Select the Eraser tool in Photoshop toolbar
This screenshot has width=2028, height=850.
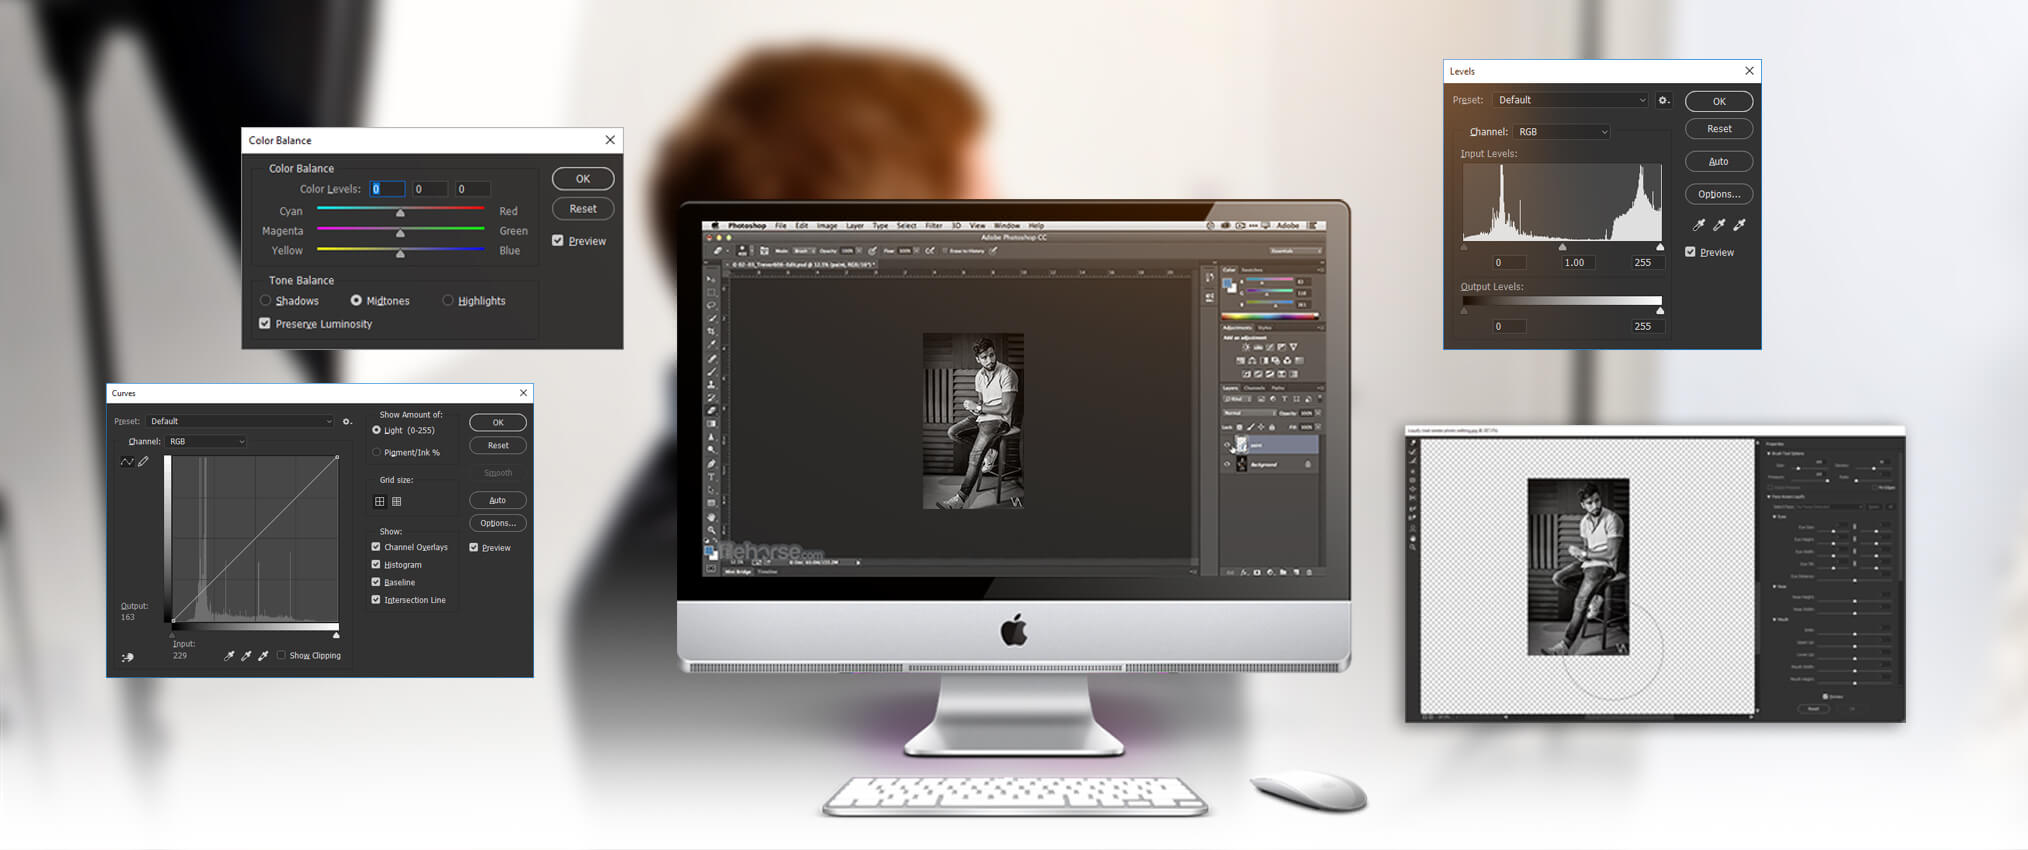(x=711, y=410)
